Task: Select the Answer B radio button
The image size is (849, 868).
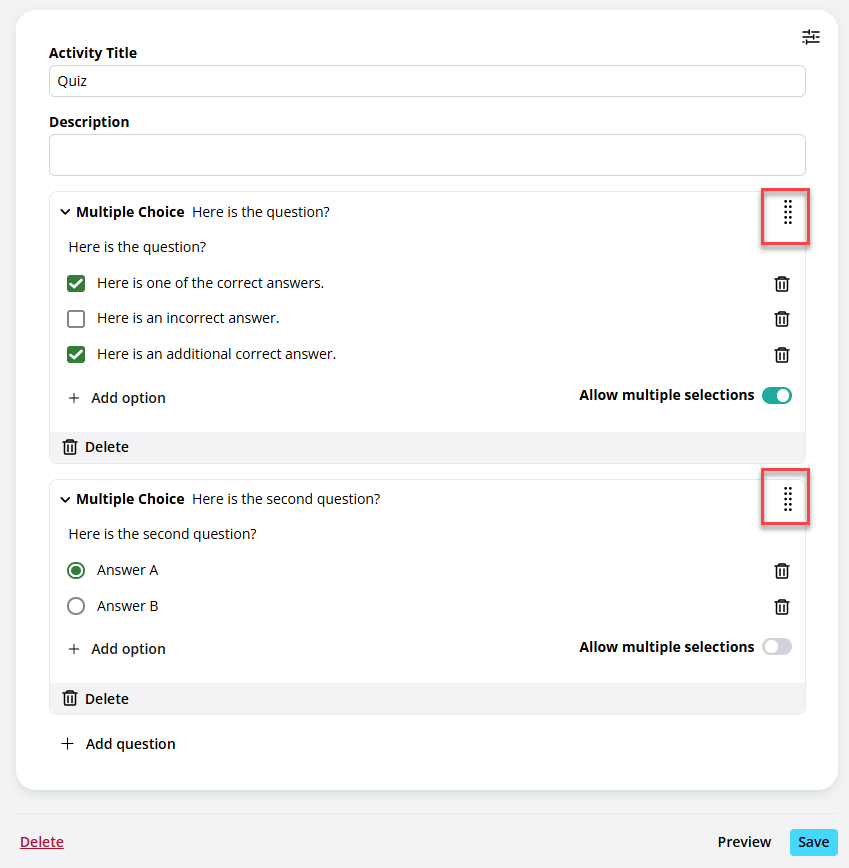Action: [76, 606]
